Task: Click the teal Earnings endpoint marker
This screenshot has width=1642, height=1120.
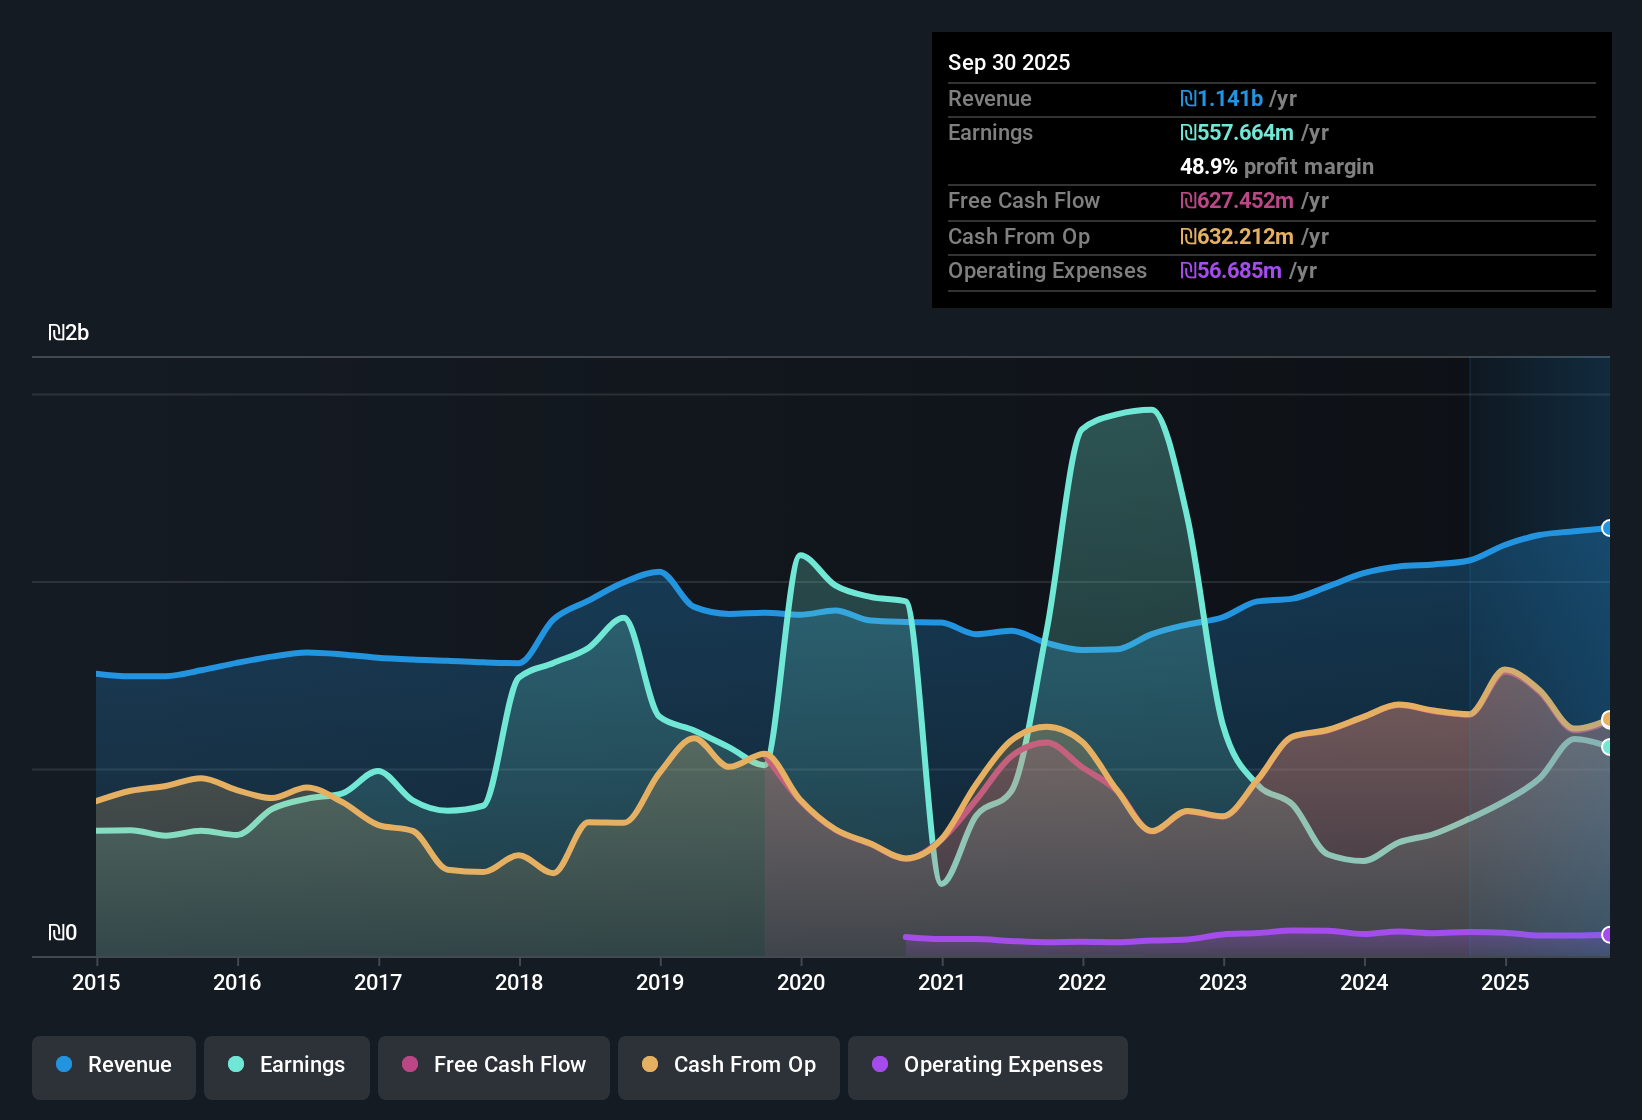Action: coord(1607,747)
